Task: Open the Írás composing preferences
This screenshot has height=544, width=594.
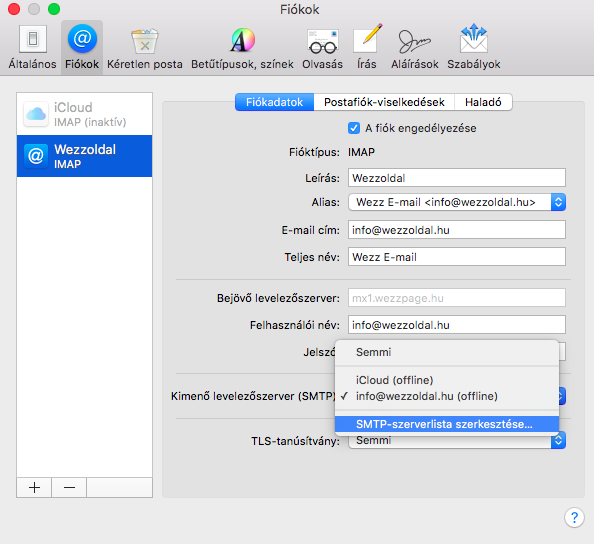Action: (x=367, y=47)
